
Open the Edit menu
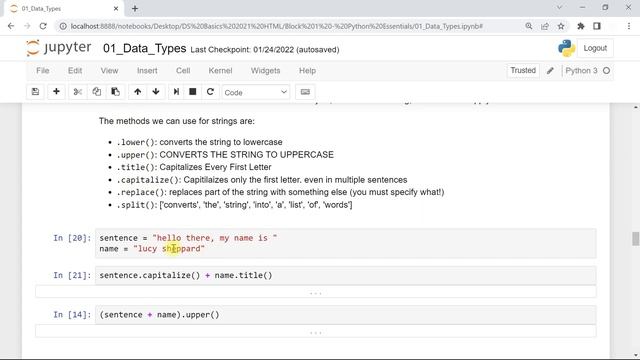[75, 71]
